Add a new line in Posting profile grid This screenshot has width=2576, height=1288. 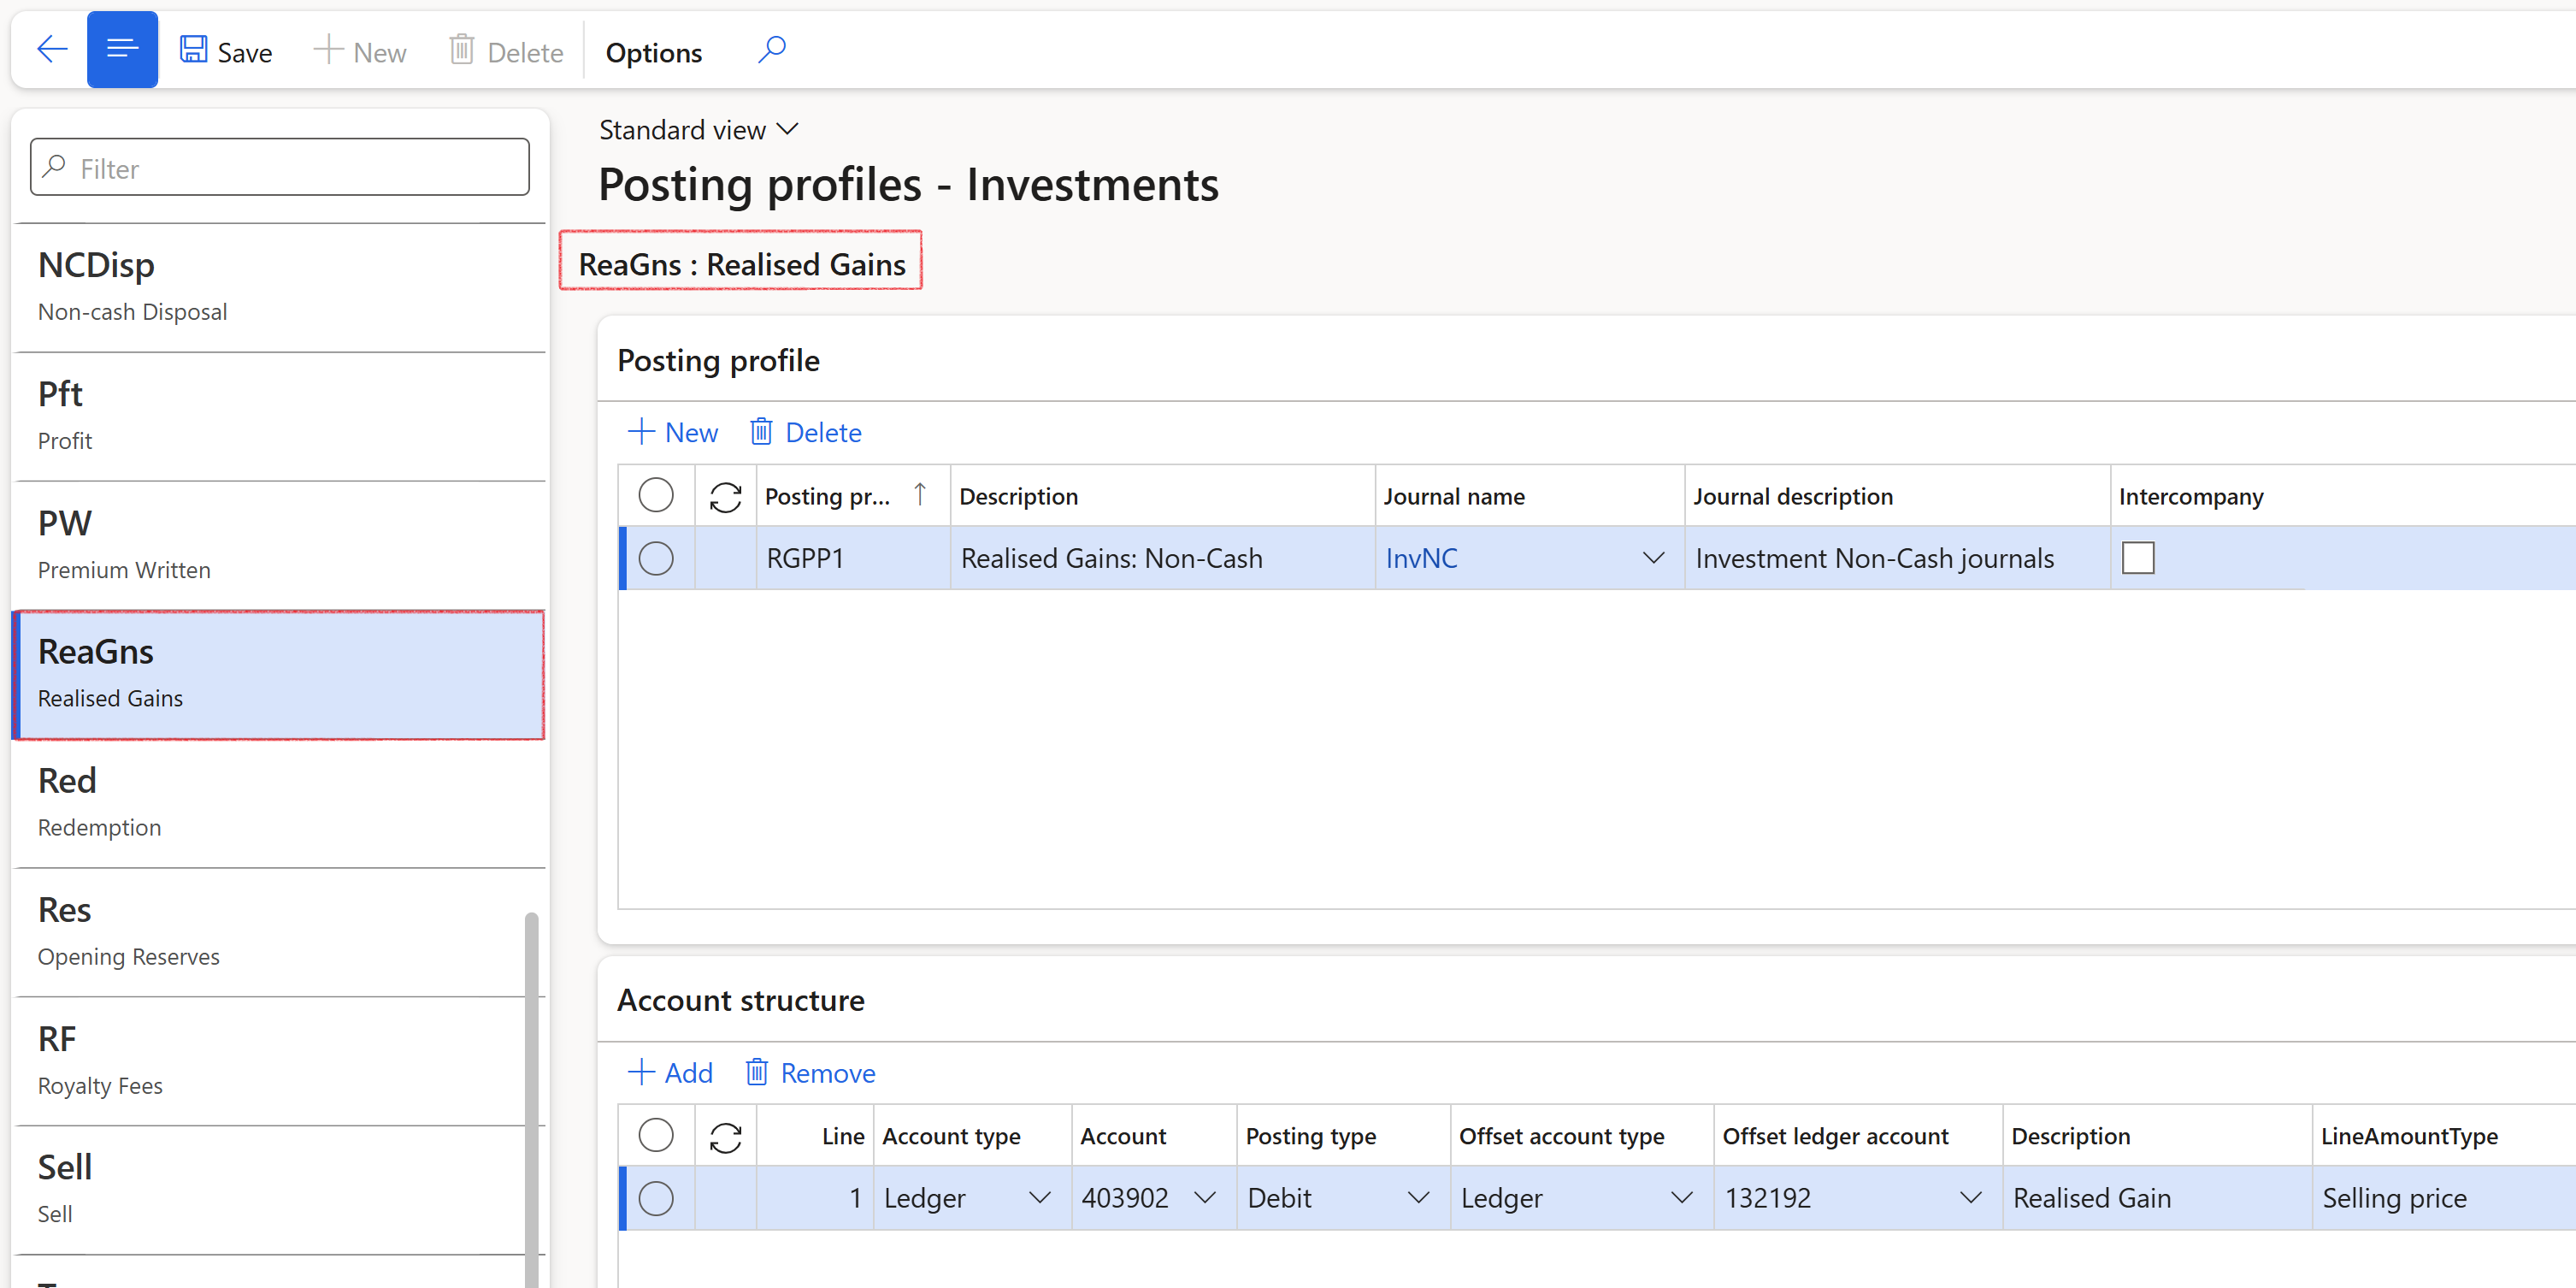point(673,432)
